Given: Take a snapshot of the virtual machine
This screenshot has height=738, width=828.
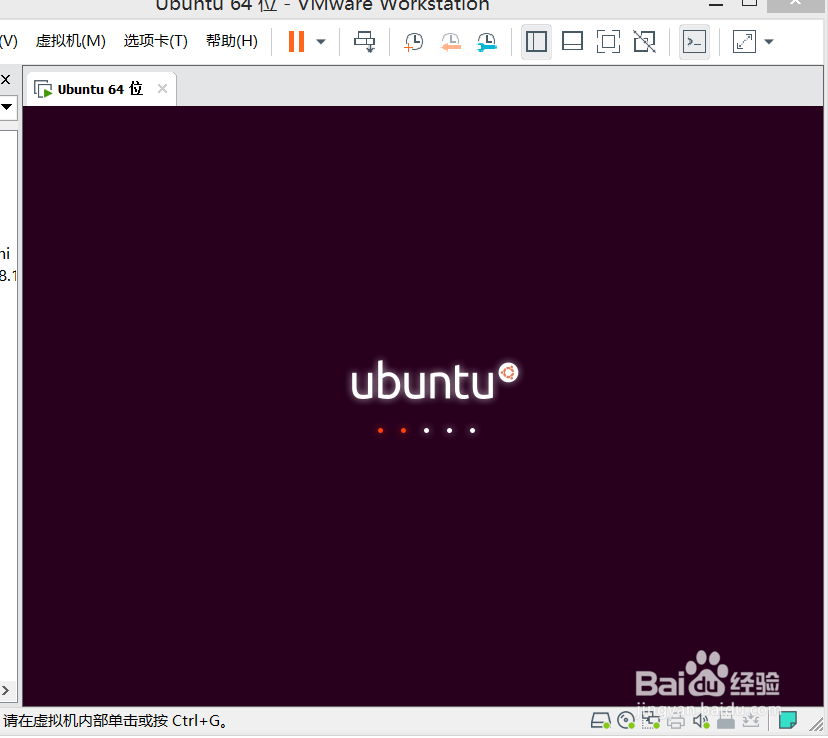Looking at the screenshot, I should [413, 42].
